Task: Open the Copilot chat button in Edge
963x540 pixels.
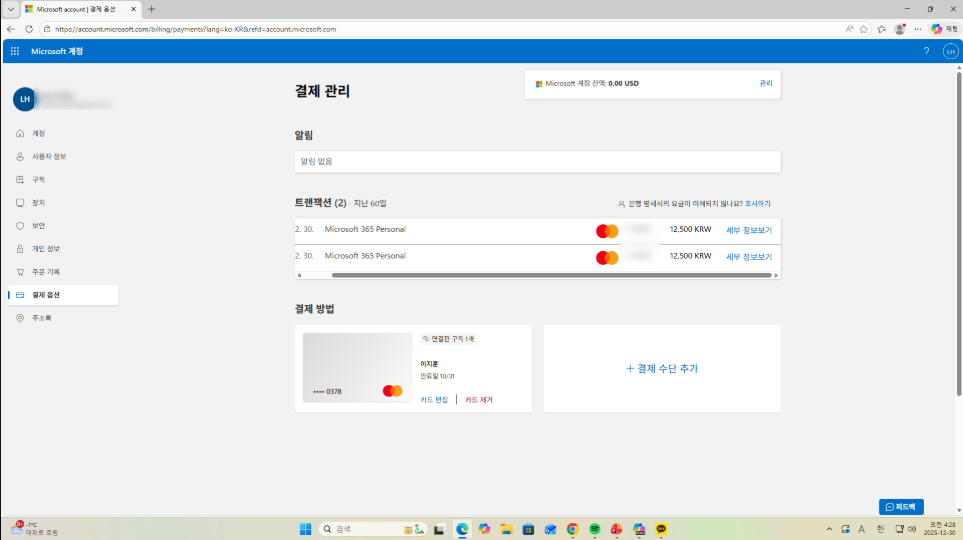Action: pos(945,29)
